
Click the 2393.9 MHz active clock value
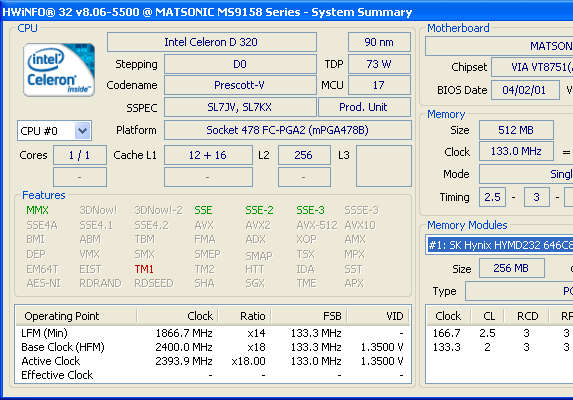tap(184, 361)
